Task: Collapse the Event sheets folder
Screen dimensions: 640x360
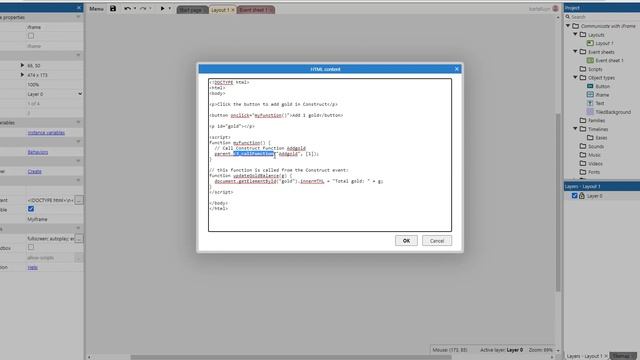Action: click(x=576, y=51)
